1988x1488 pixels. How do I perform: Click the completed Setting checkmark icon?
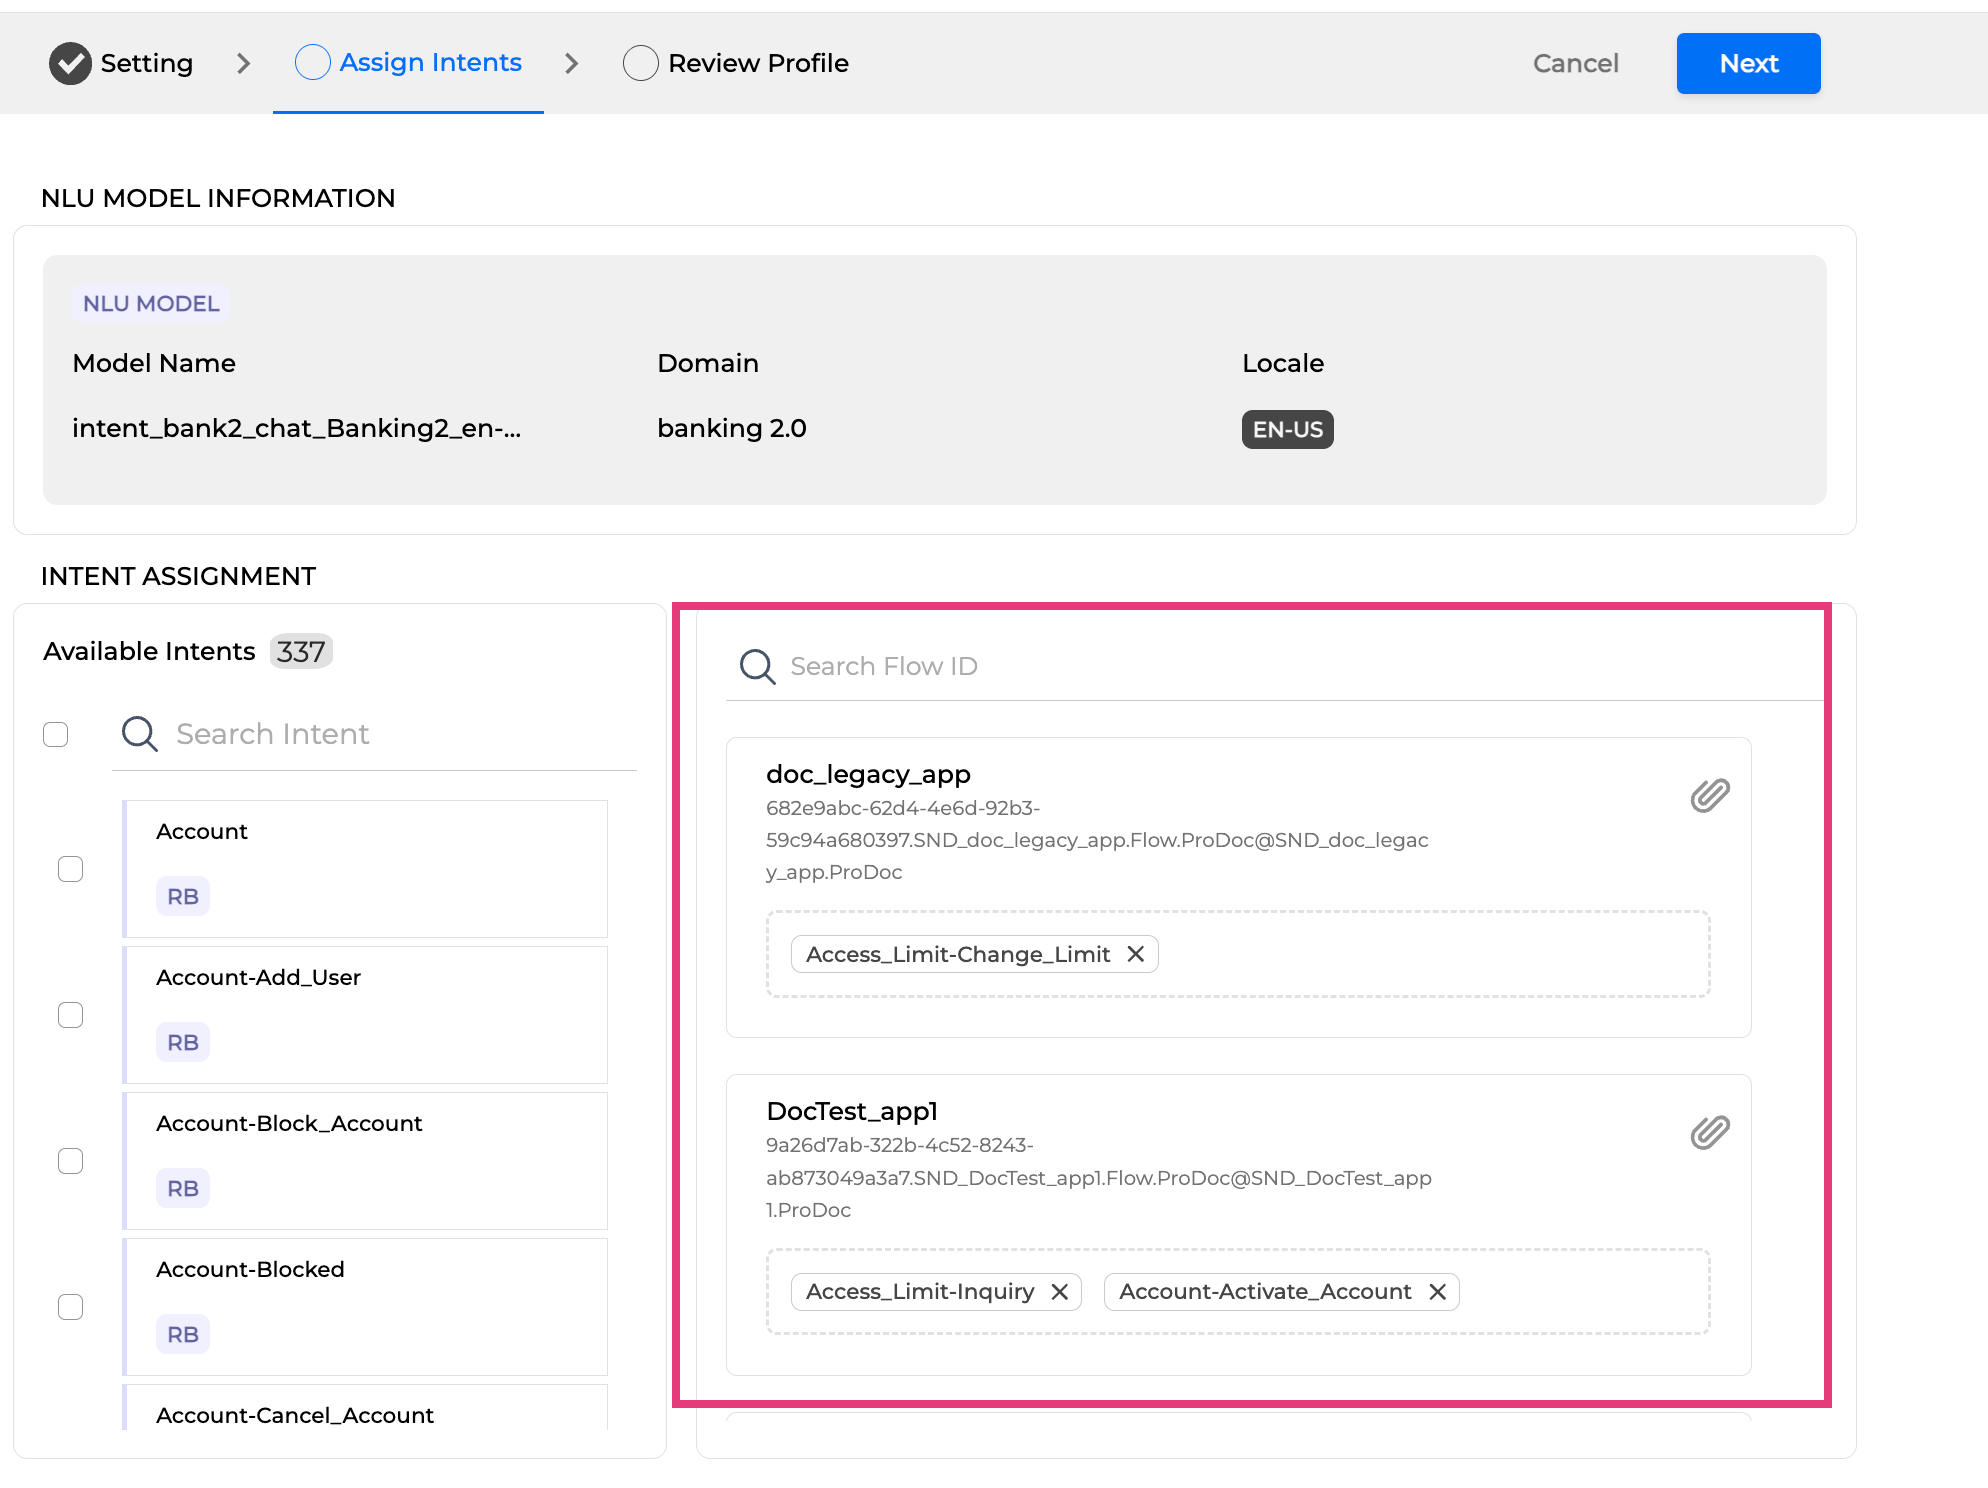click(x=70, y=63)
